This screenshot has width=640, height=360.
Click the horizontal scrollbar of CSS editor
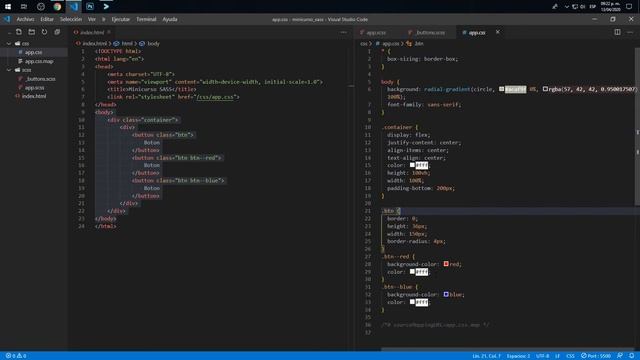pos(508,349)
